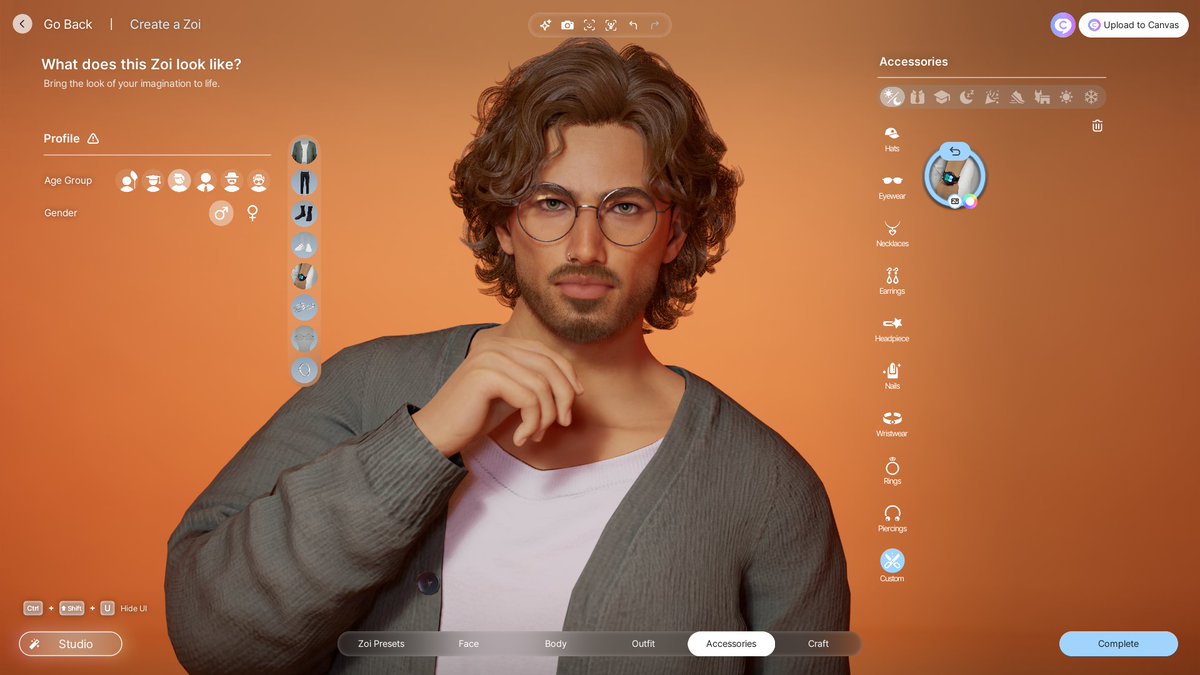Select the wristwatch thumbnail in outfit strip
The height and width of the screenshot is (675, 1200).
click(x=304, y=276)
